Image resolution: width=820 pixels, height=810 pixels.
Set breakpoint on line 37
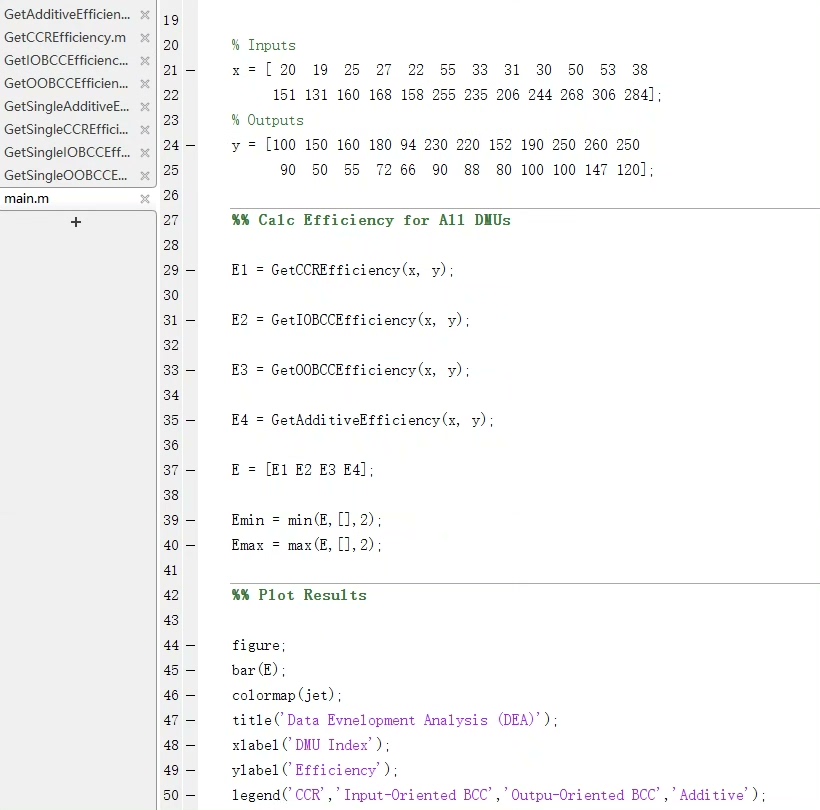190,471
